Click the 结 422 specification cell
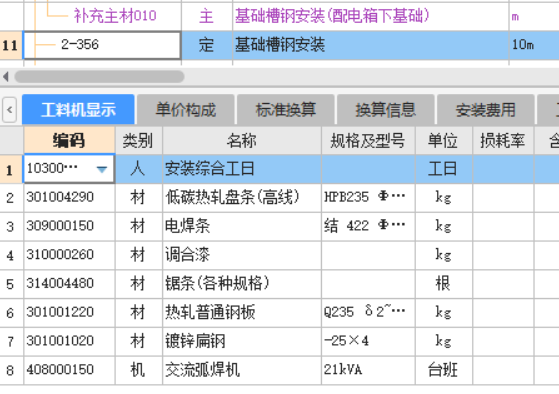This screenshot has height=394, width=559. (x=368, y=226)
